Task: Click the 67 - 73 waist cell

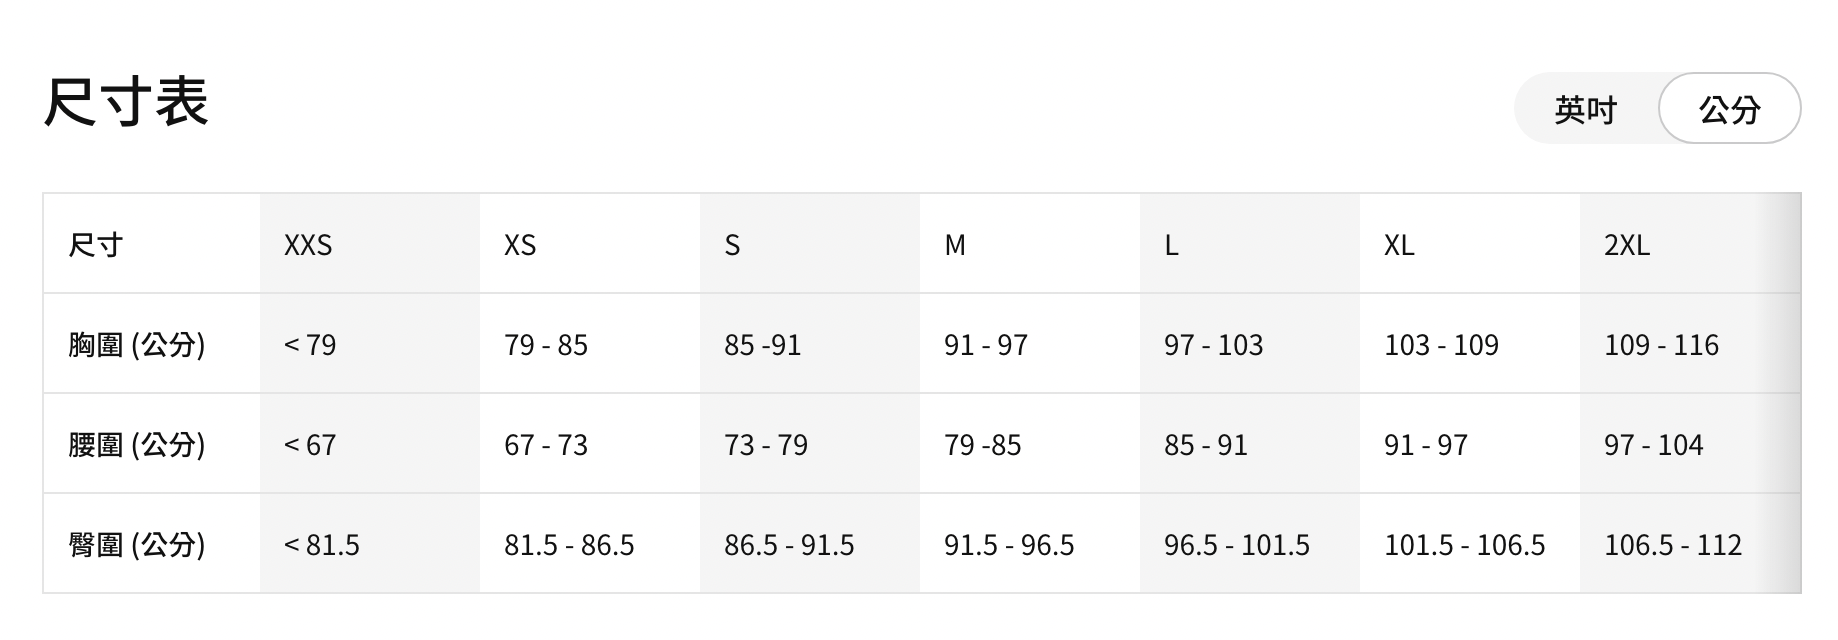Action: tap(546, 445)
